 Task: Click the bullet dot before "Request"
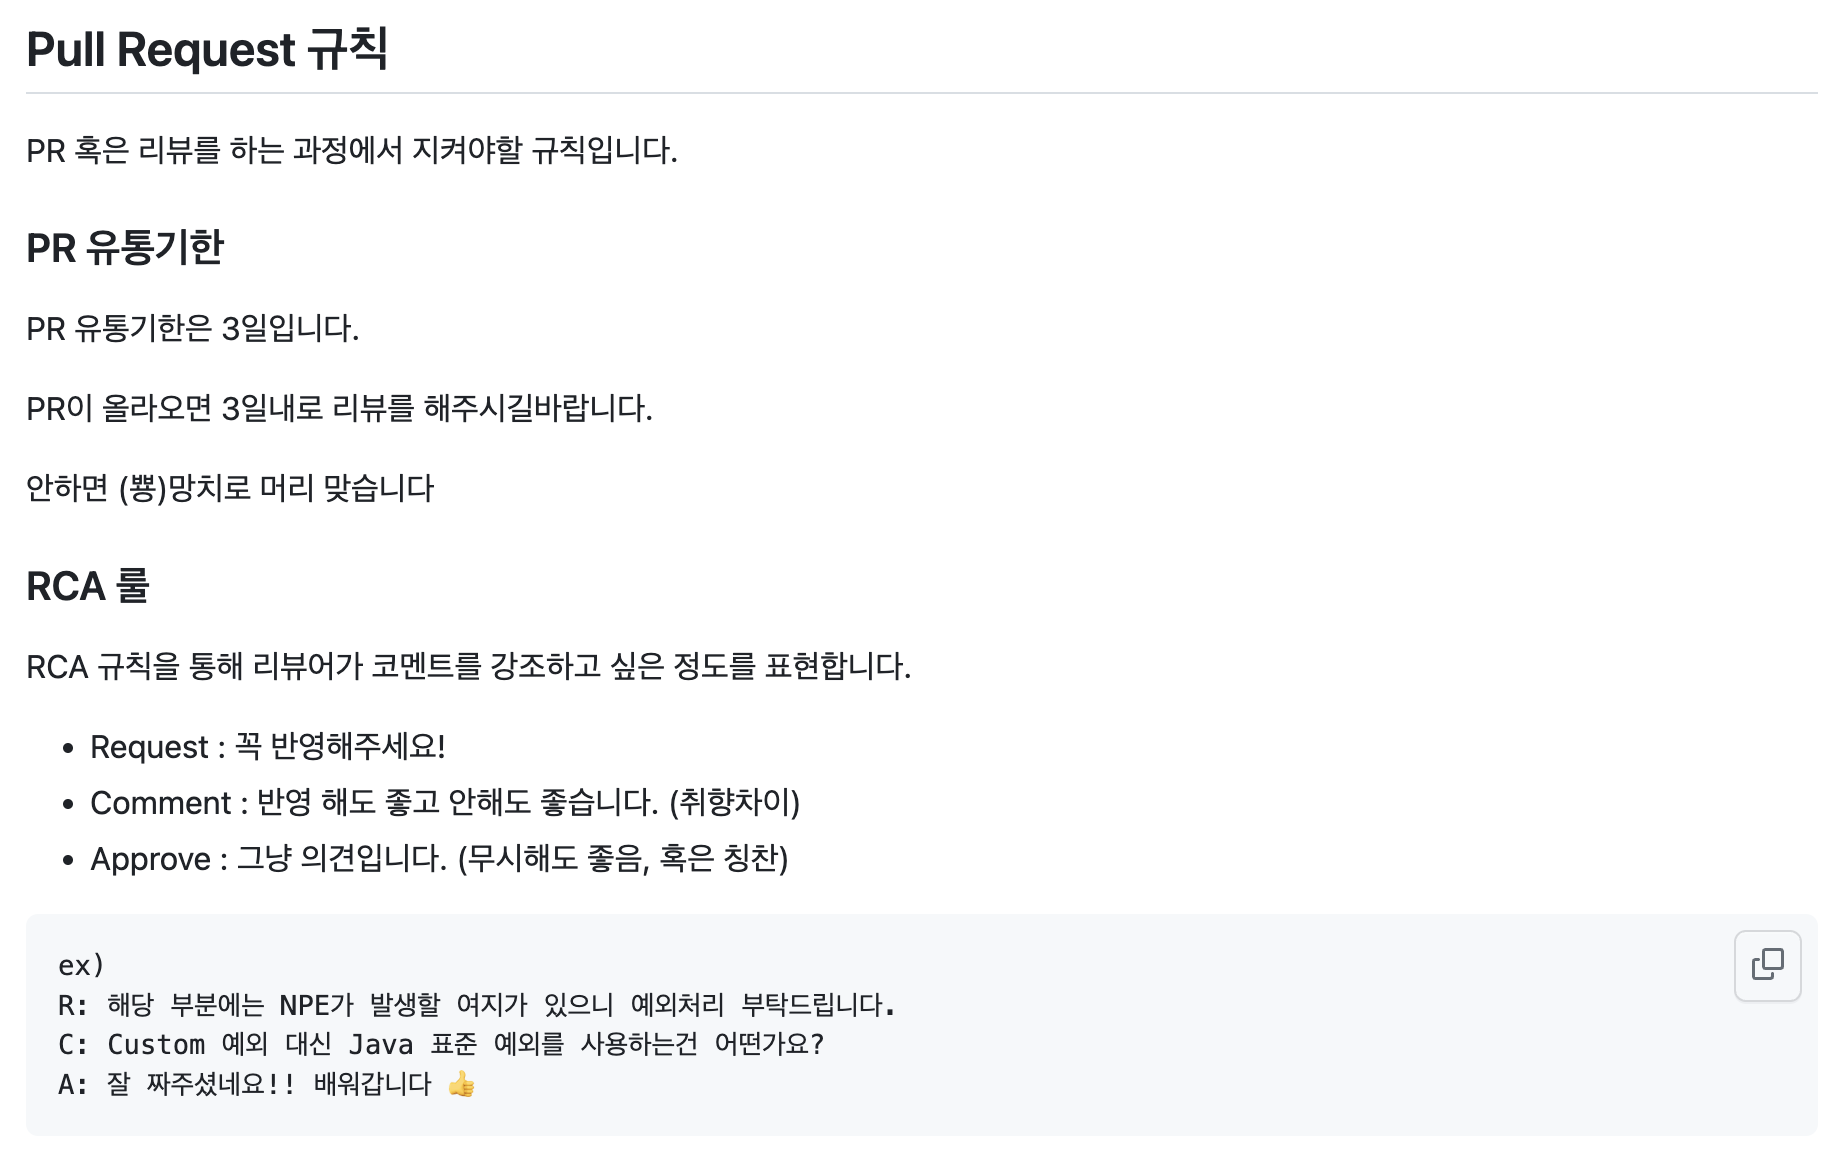coord(68,748)
